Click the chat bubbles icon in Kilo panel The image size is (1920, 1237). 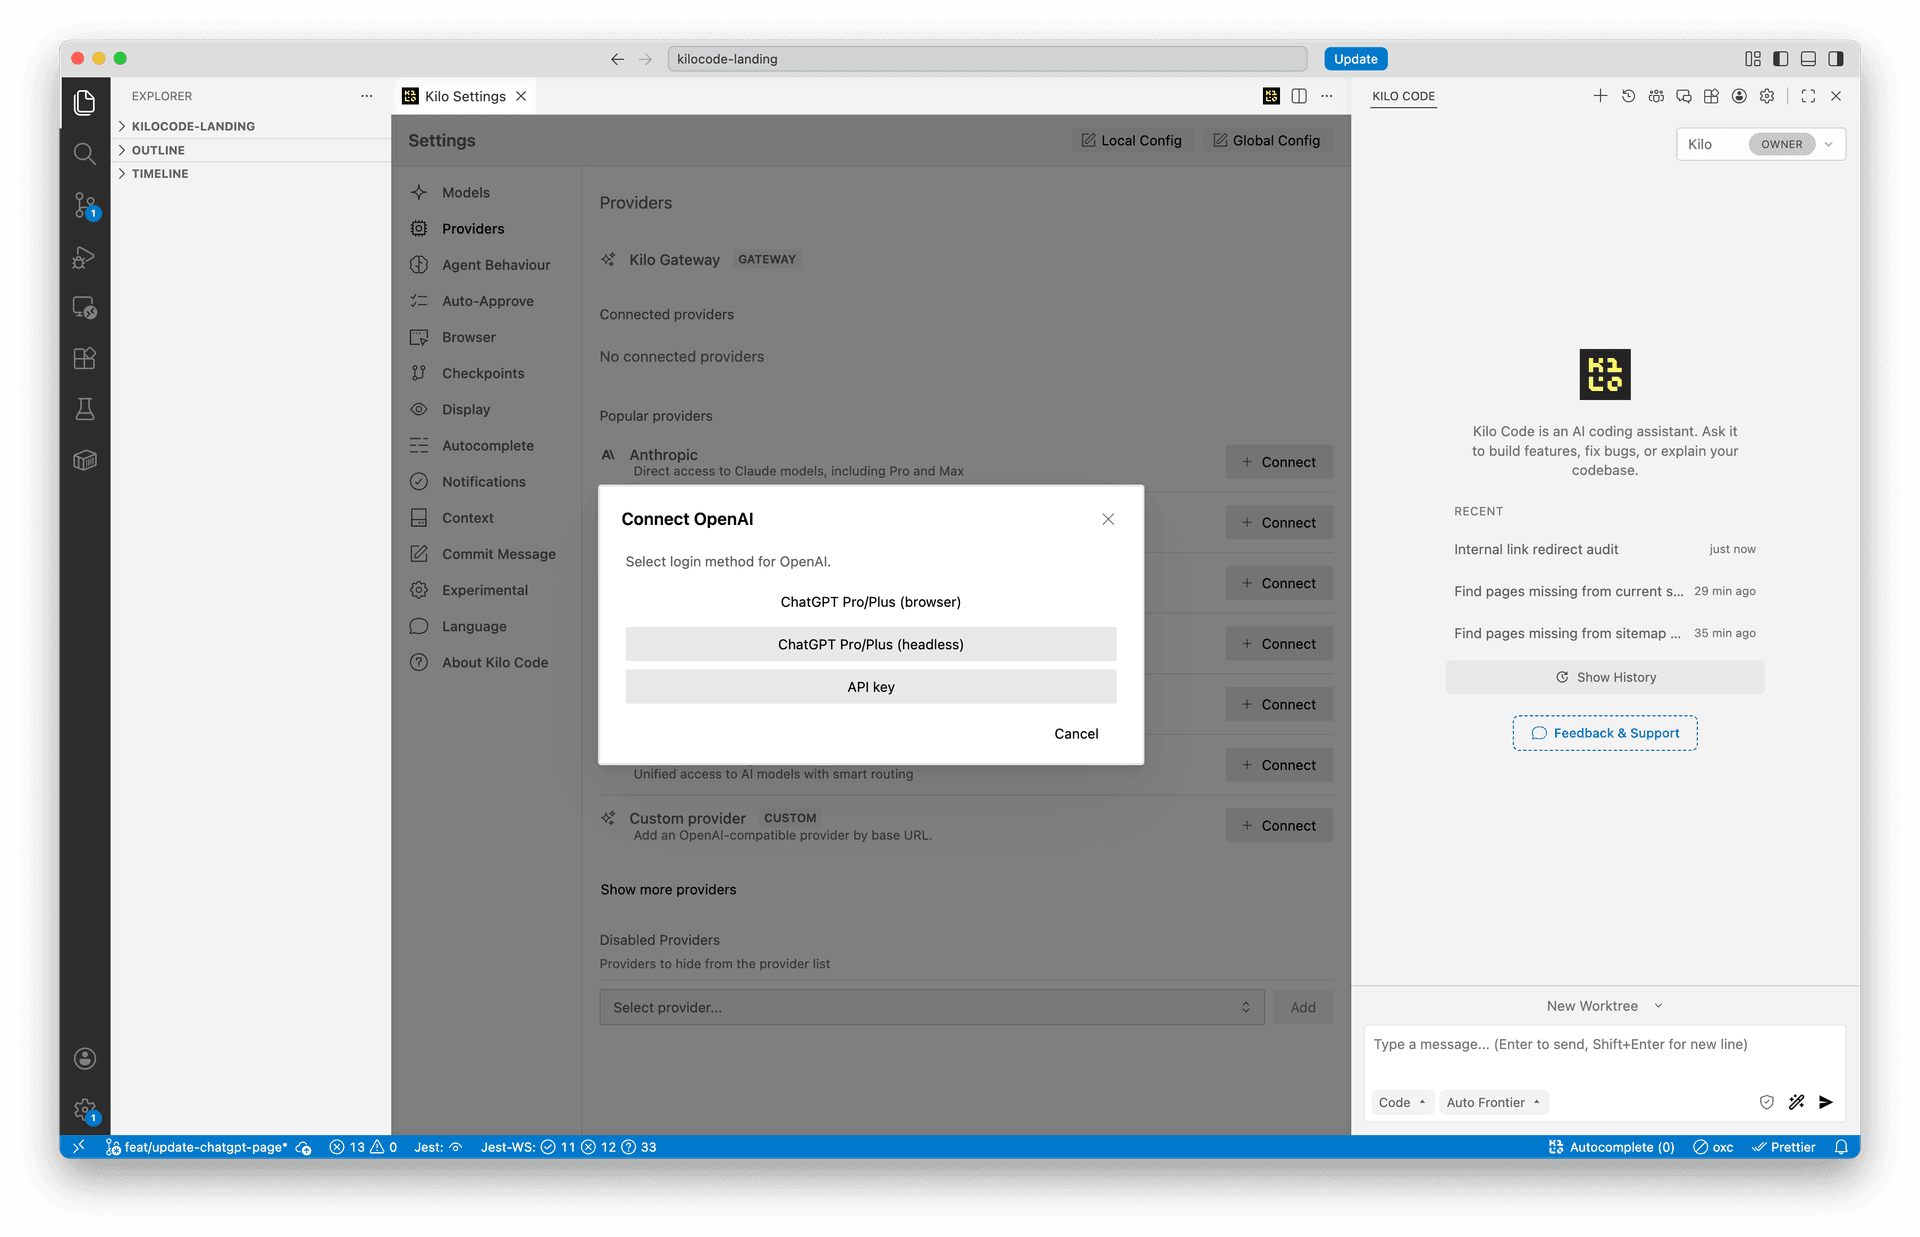[x=1684, y=96]
